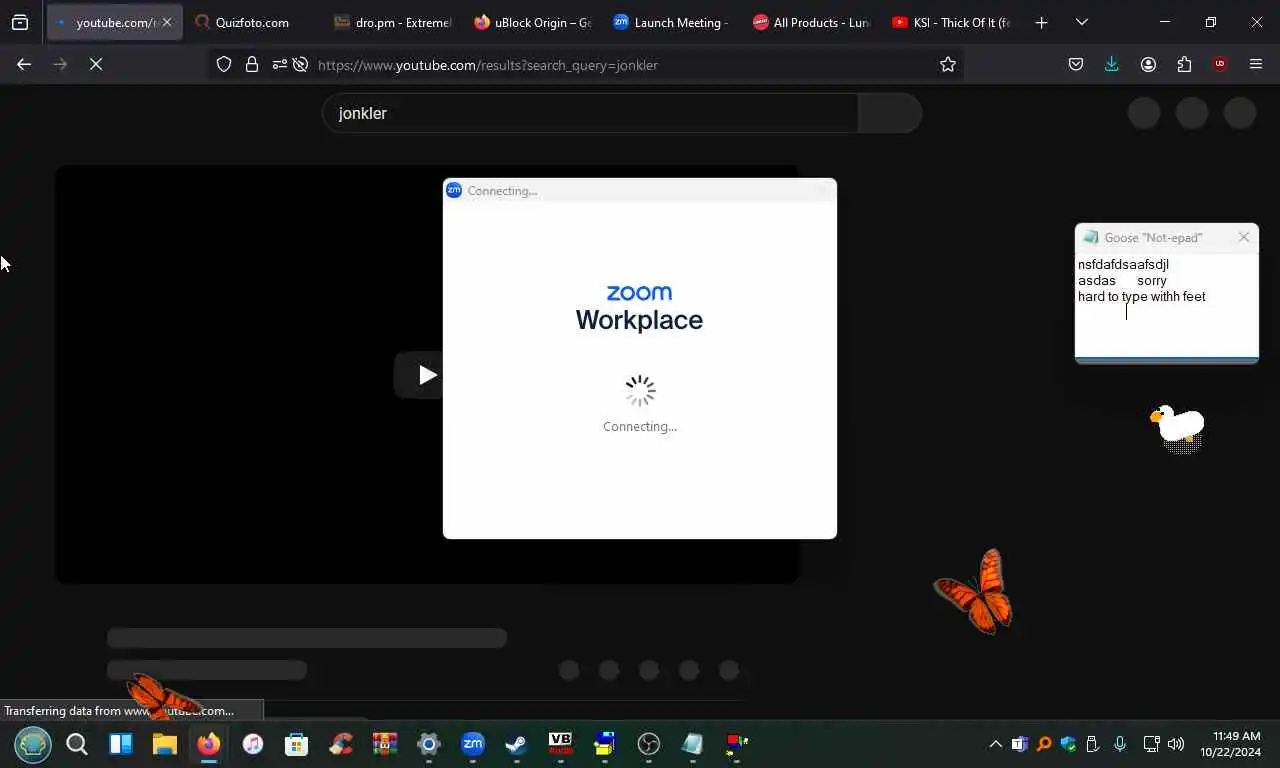This screenshot has height=768, width=1280.
Task: Open the Widgets taskbar icon
Action: (121, 744)
